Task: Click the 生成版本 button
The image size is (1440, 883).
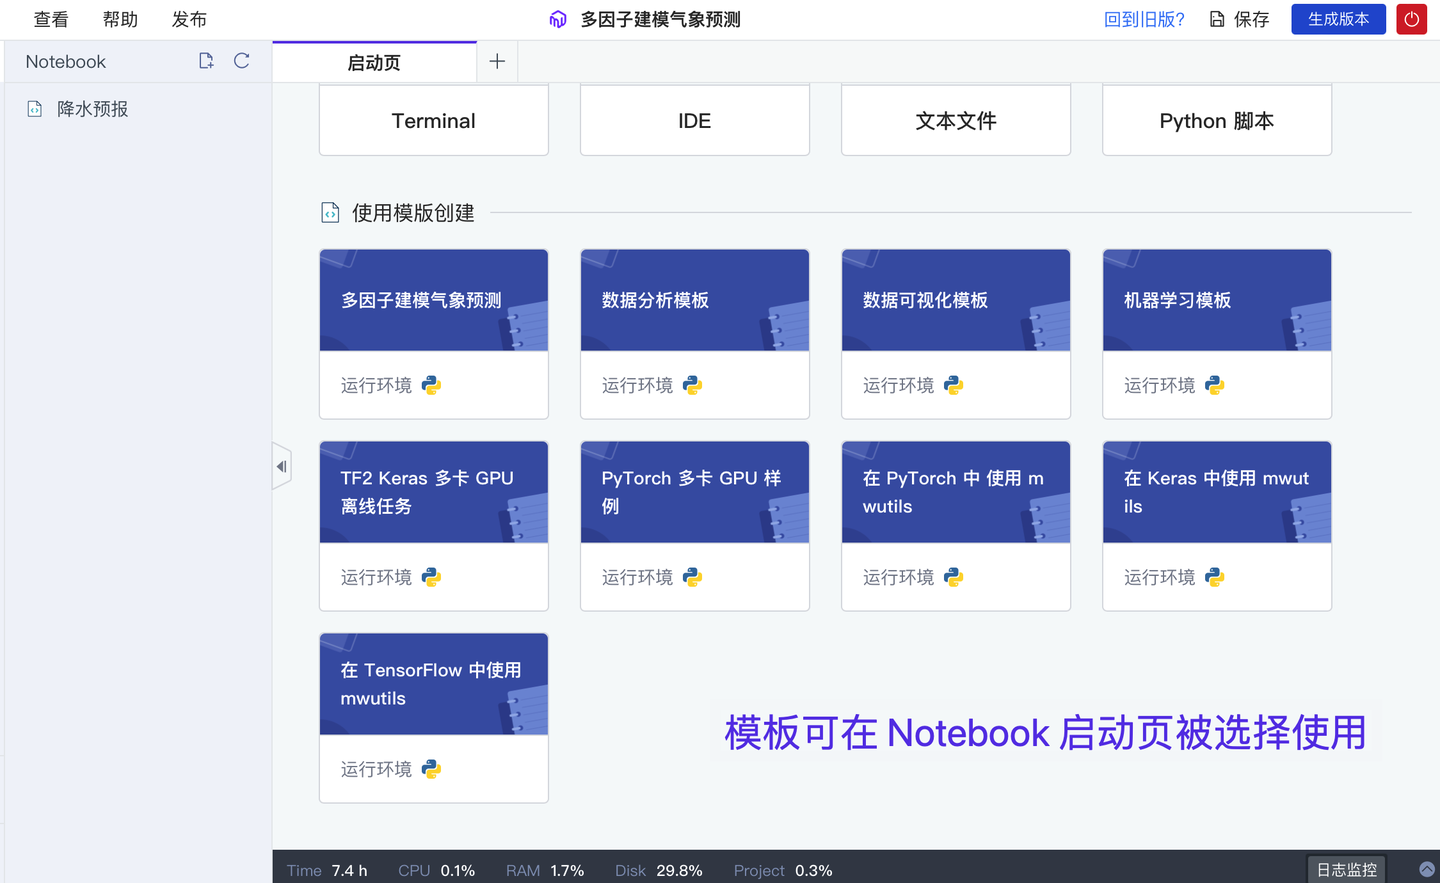Action: coord(1338,19)
